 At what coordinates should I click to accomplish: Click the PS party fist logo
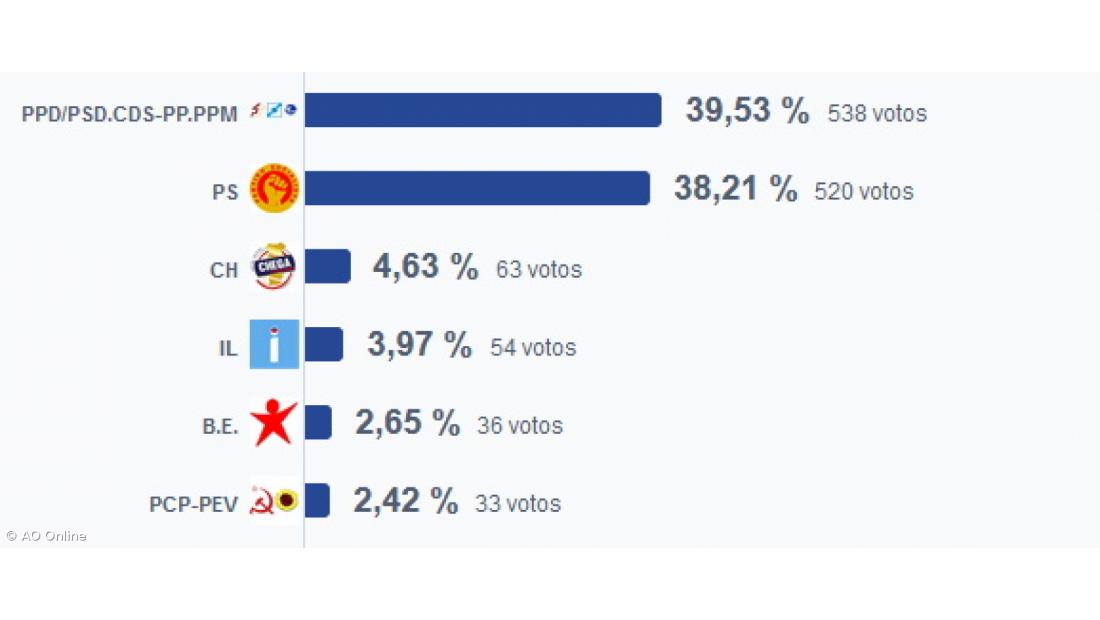click(x=273, y=189)
